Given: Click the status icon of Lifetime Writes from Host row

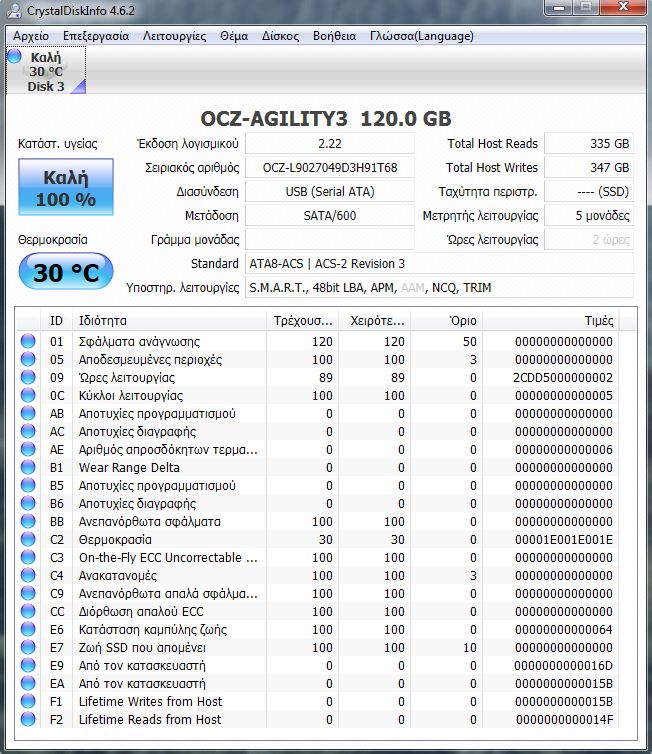Looking at the screenshot, I should coord(28,701).
